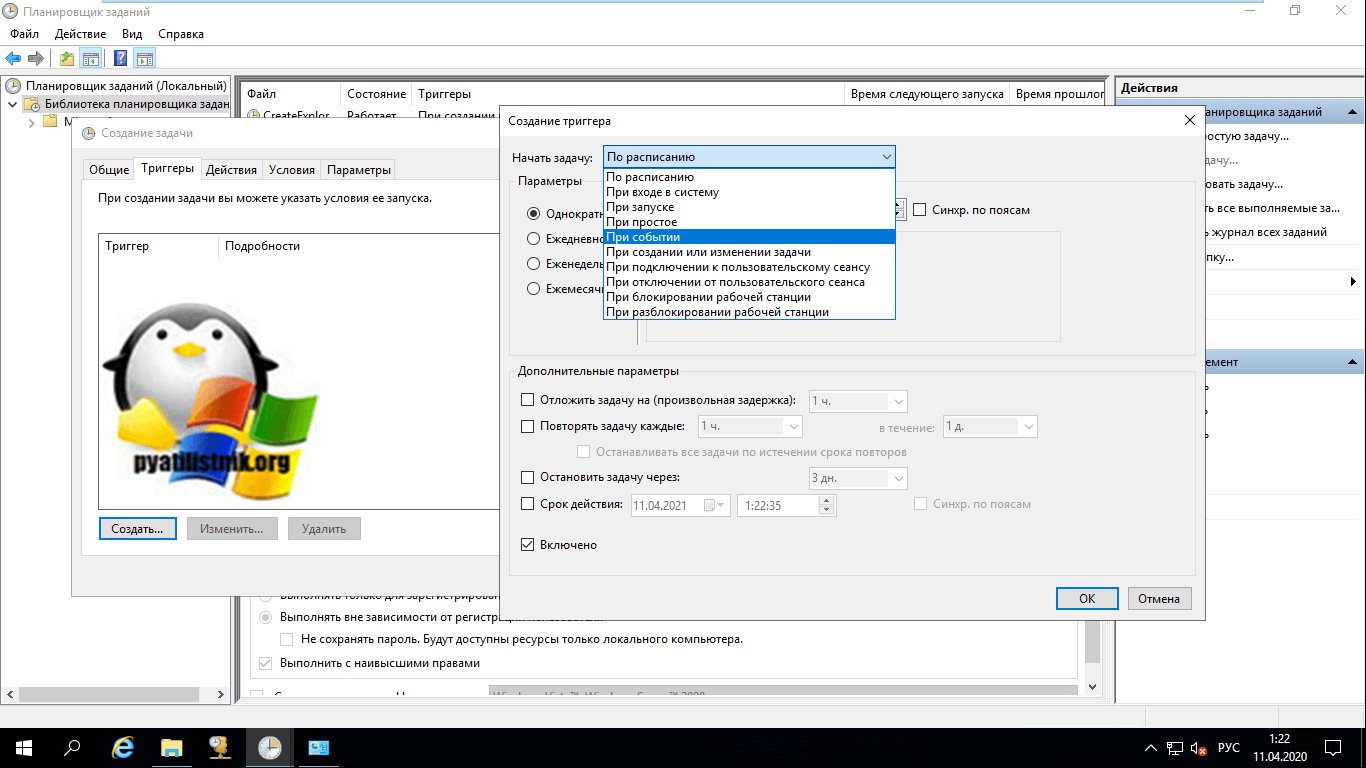Uncheck the "Включено" checkbox
This screenshot has width=1366, height=768.
528,545
